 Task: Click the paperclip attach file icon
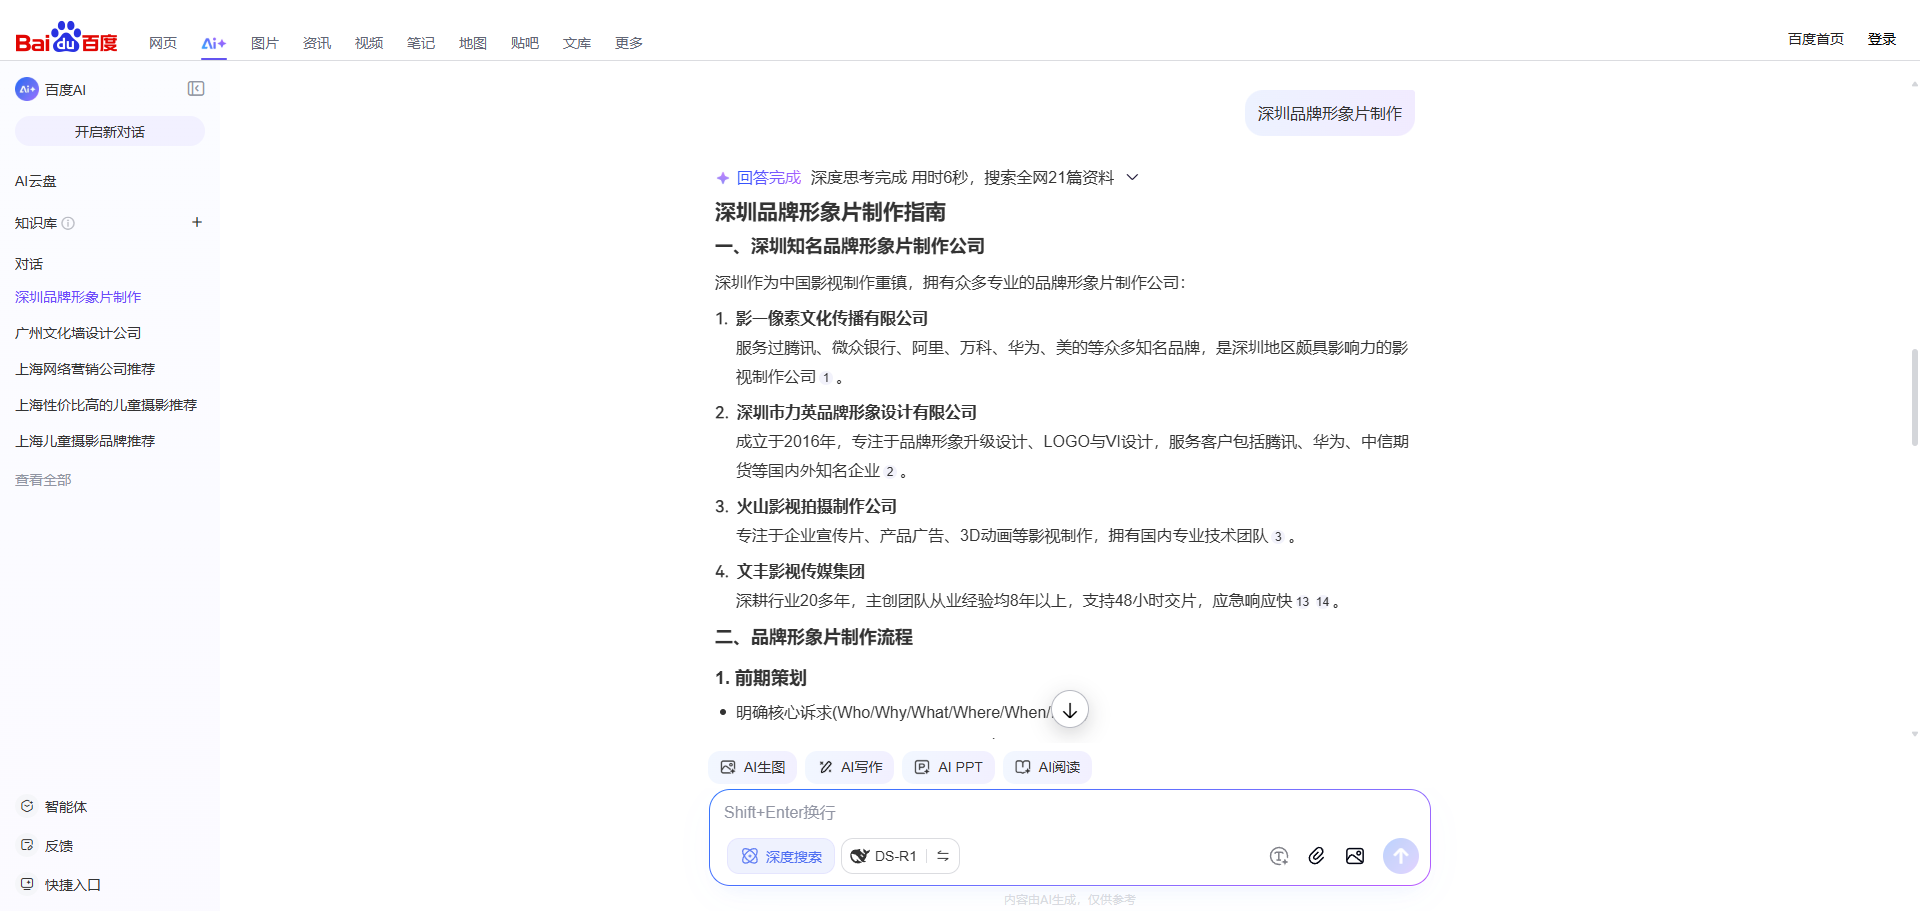coord(1316,856)
